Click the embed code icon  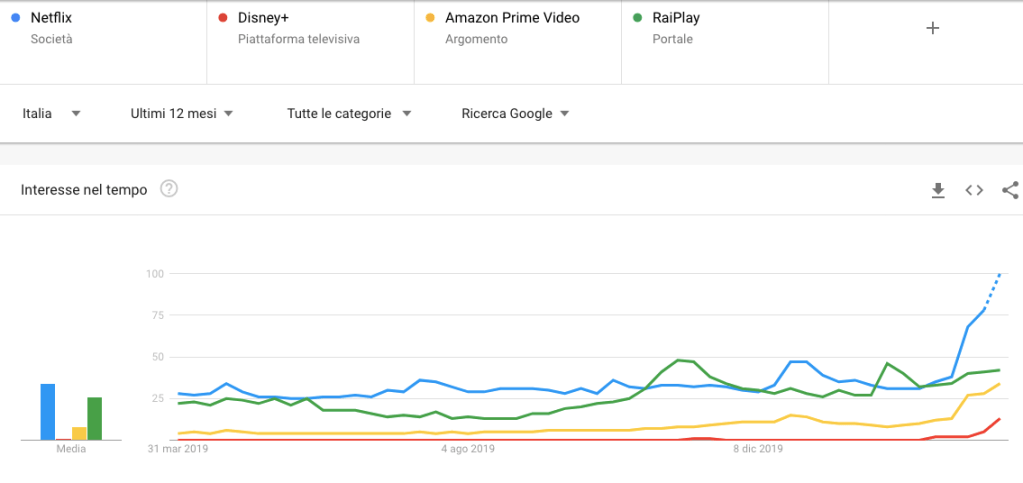974,190
